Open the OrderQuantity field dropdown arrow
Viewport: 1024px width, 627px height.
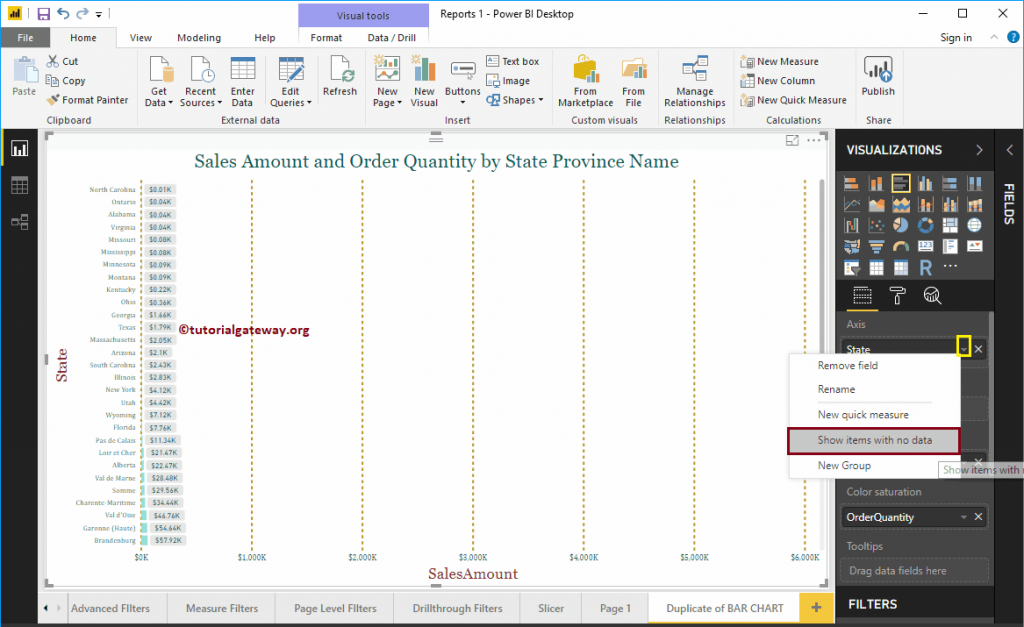[963, 517]
